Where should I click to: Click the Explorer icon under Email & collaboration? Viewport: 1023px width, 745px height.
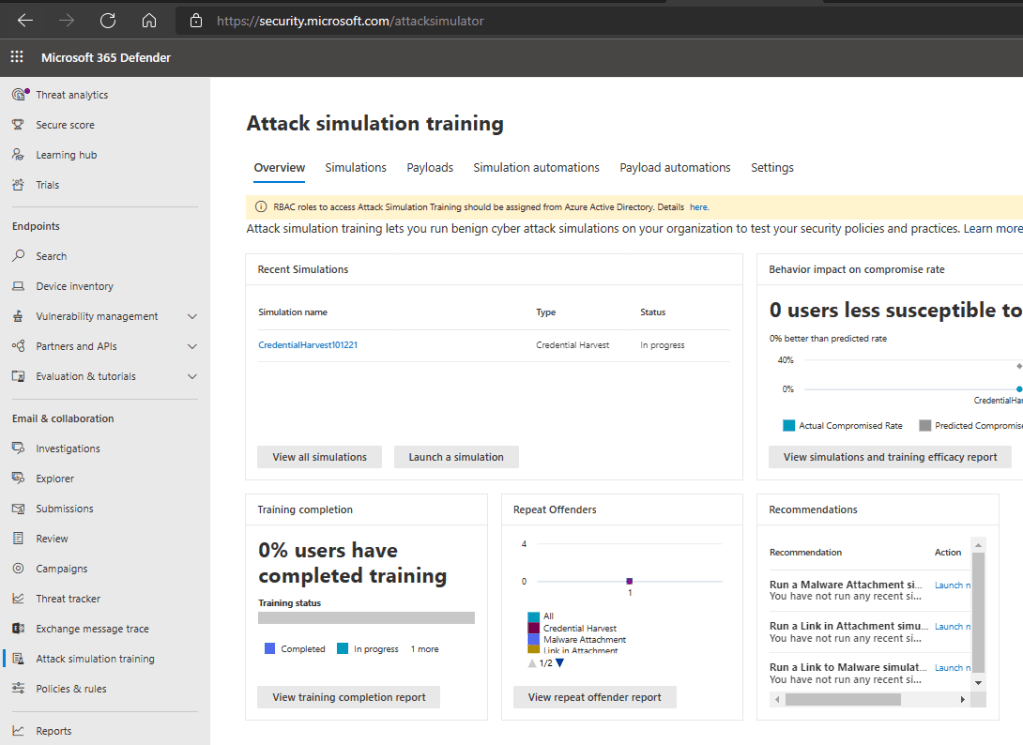coord(18,479)
